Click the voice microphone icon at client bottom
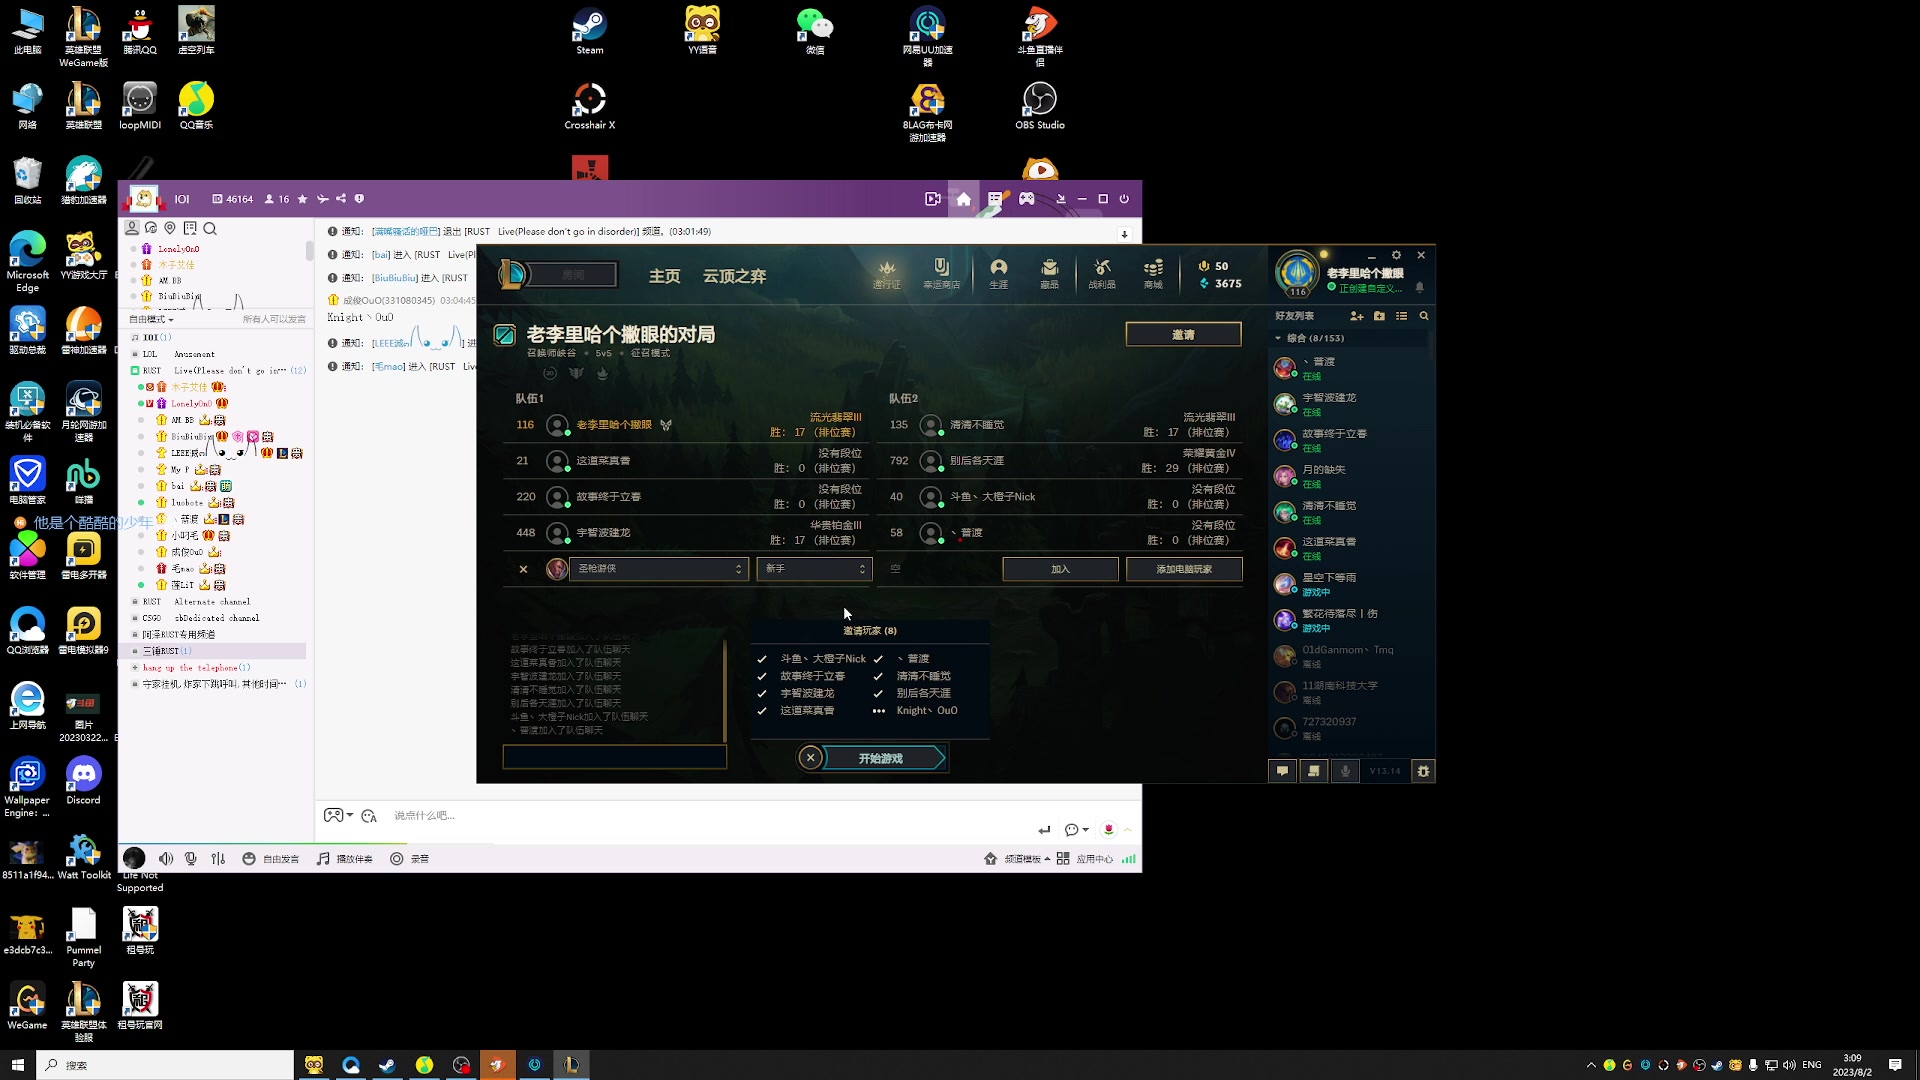1920x1080 pixels. [x=1345, y=771]
